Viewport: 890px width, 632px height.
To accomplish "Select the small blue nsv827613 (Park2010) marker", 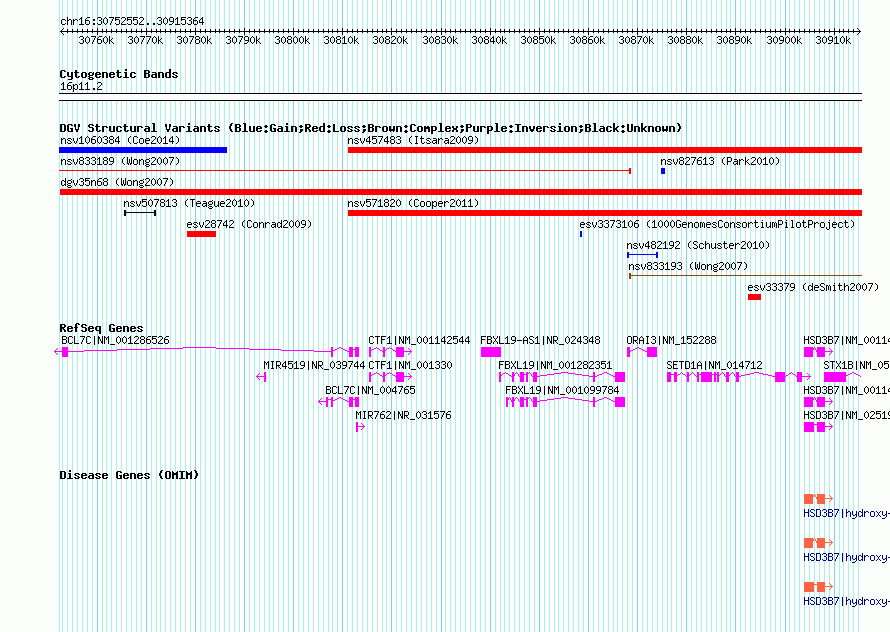I will (663, 171).
